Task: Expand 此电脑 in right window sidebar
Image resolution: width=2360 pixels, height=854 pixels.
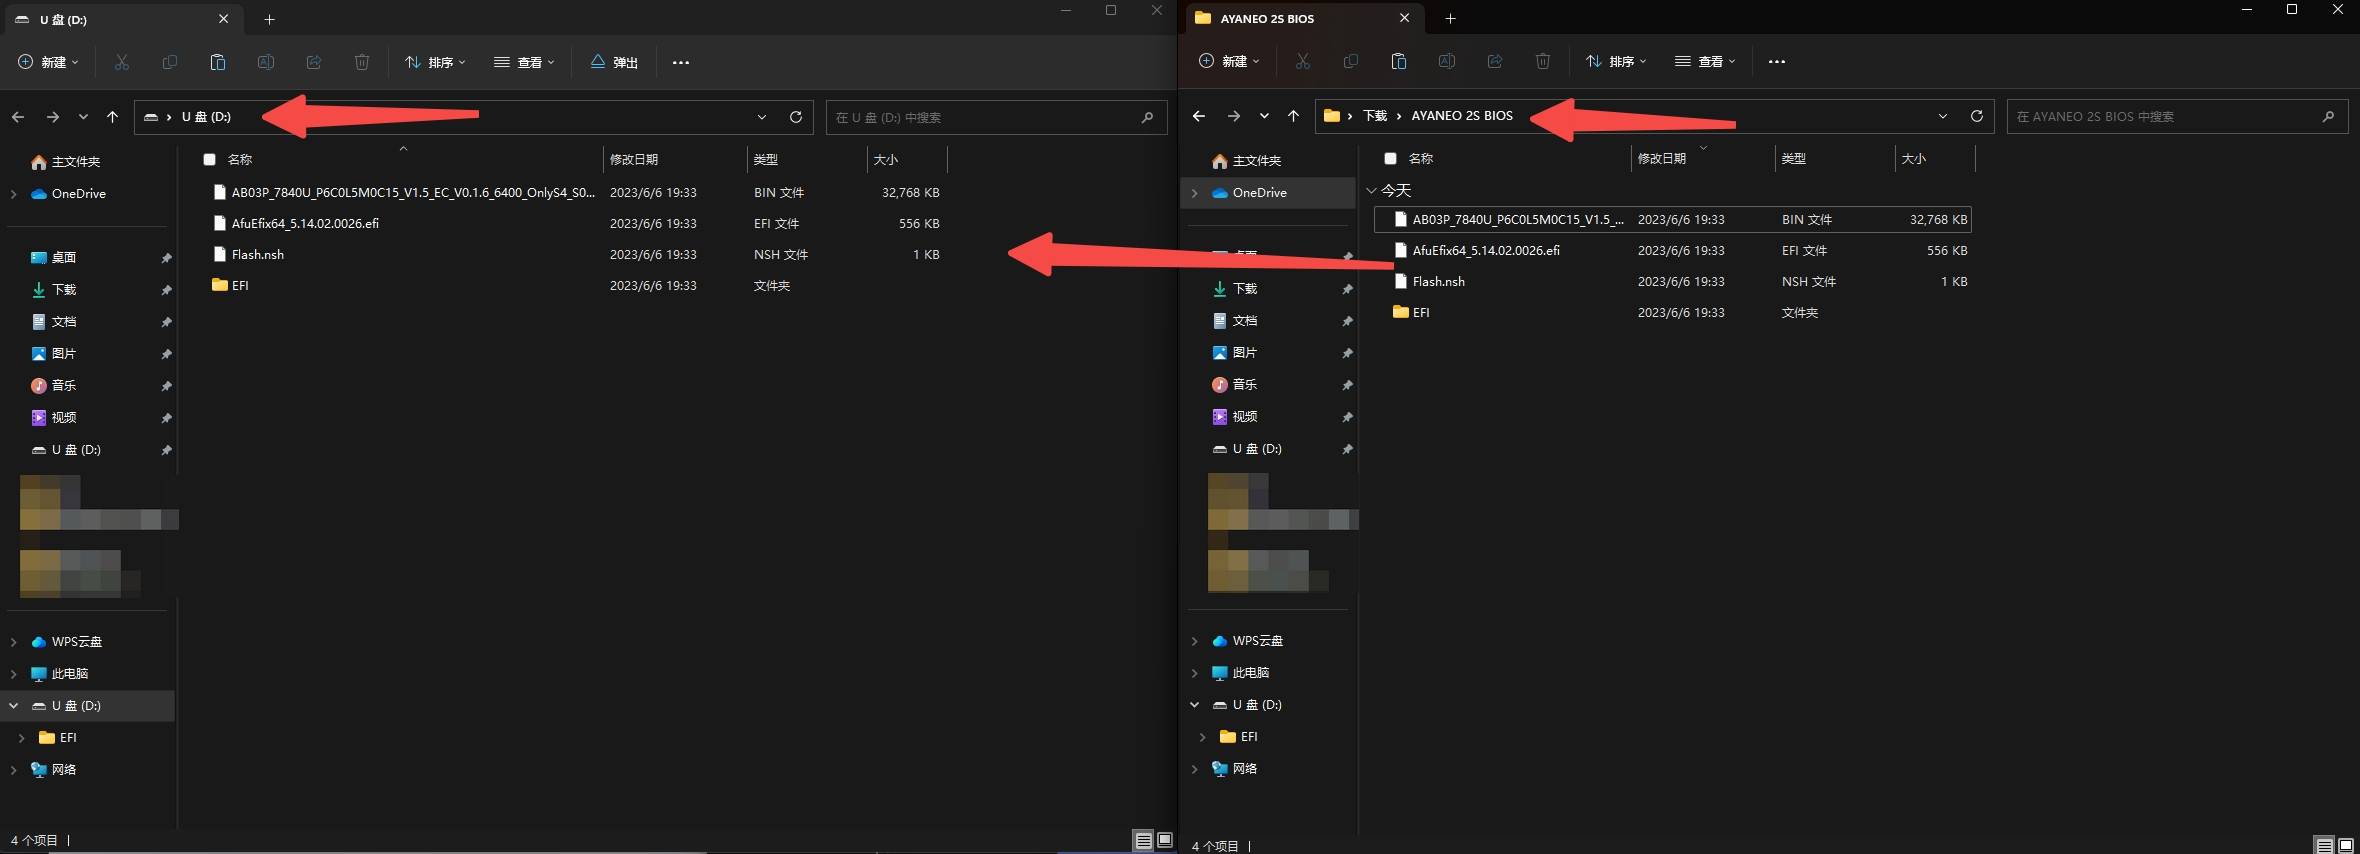Action: (1195, 673)
